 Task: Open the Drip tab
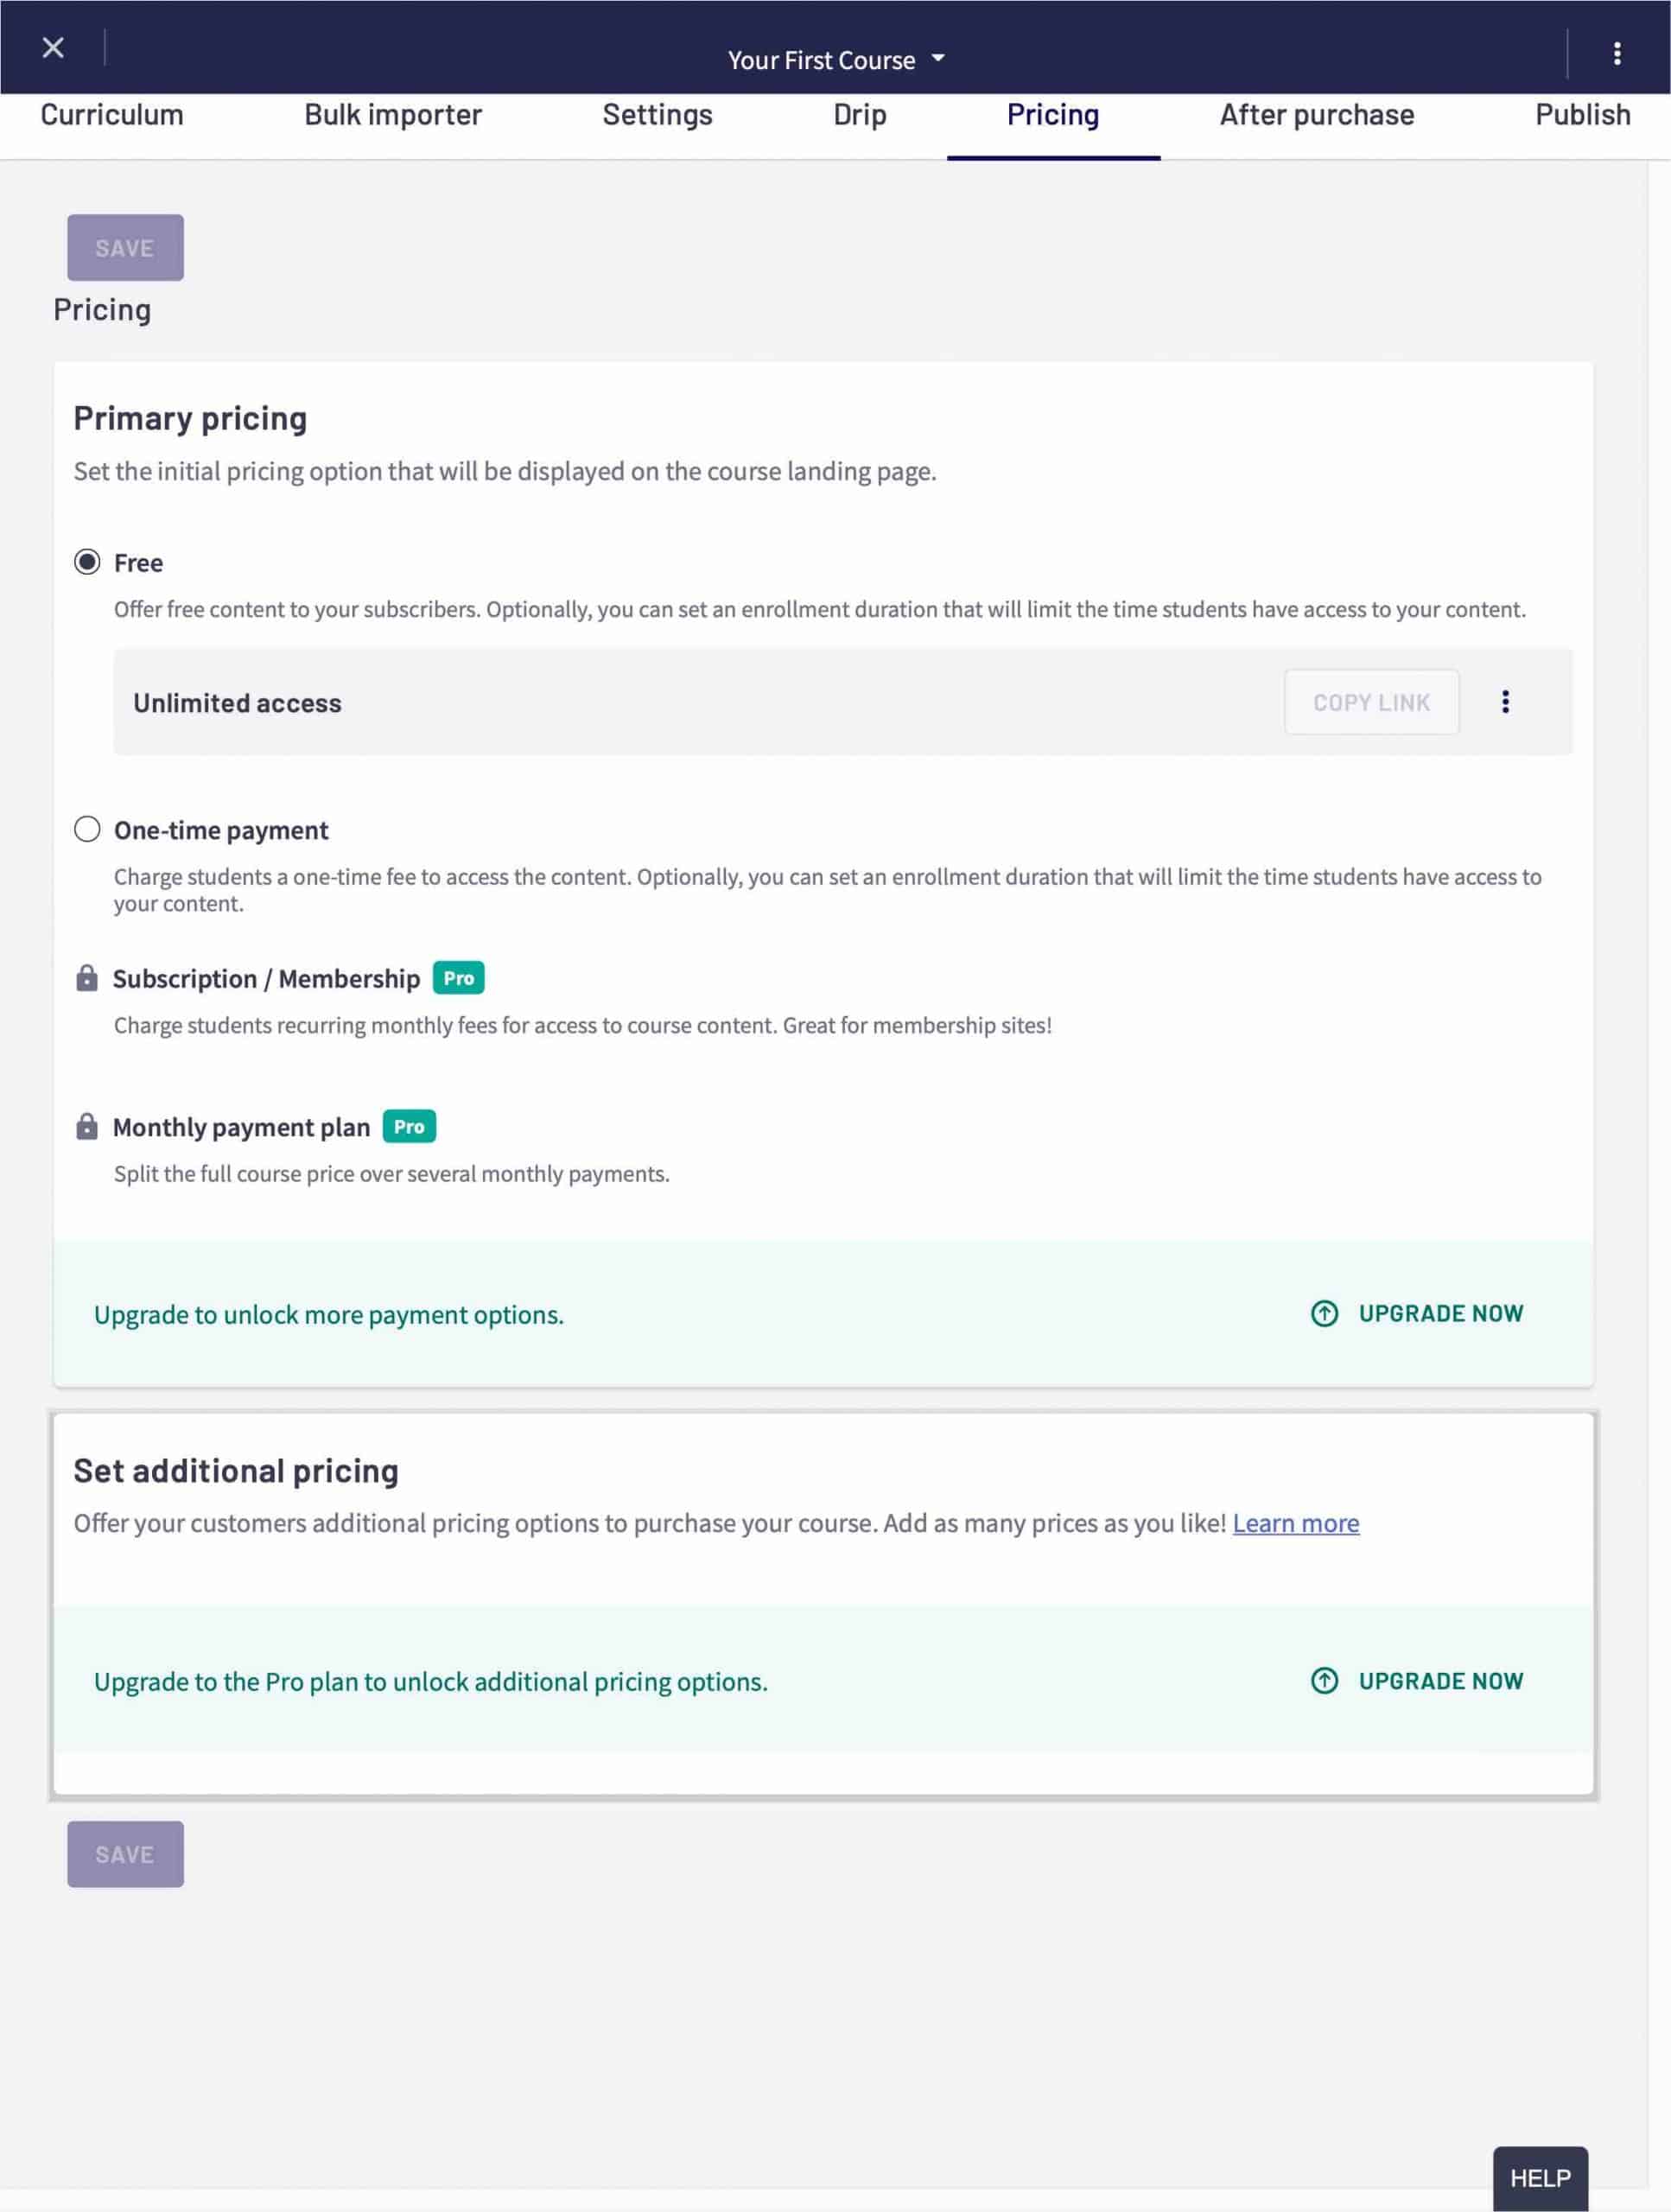point(859,115)
